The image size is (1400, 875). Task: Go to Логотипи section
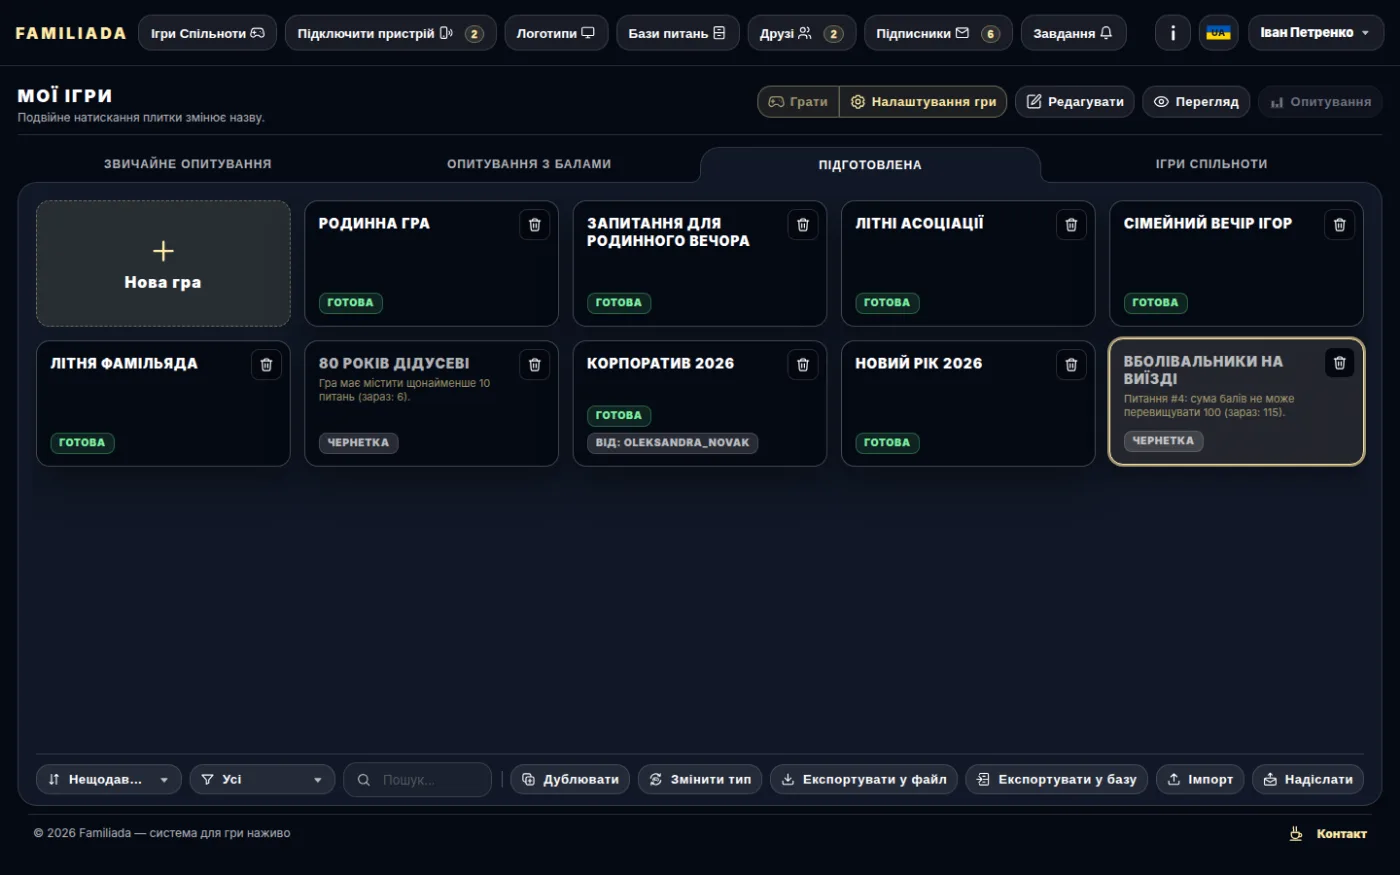(x=556, y=33)
